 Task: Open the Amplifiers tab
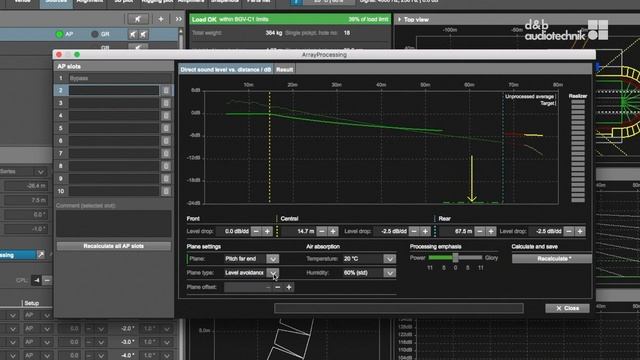click(191, 2)
